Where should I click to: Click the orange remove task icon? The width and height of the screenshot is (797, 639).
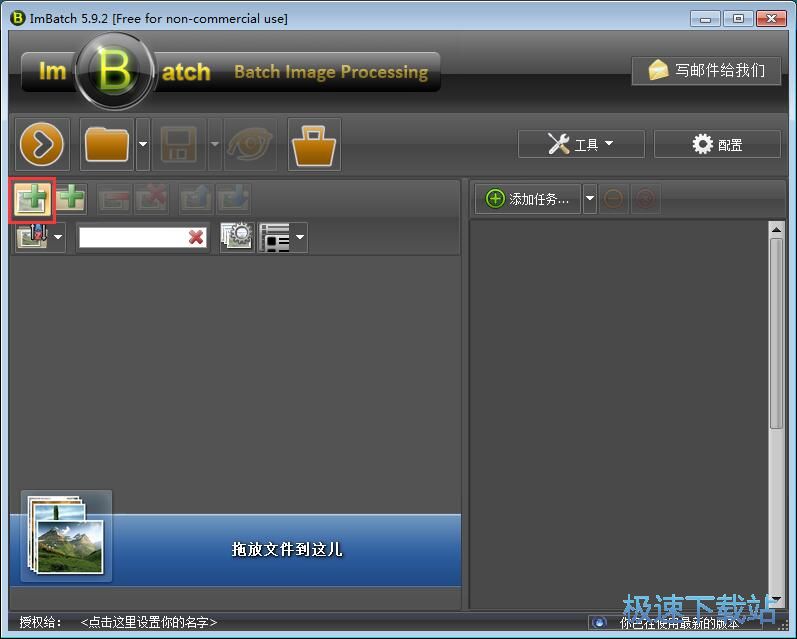click(x=614, y=199)
